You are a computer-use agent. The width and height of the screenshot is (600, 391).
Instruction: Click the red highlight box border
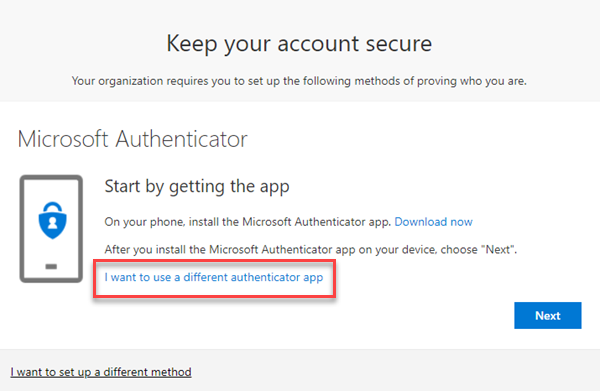(214, 261)
